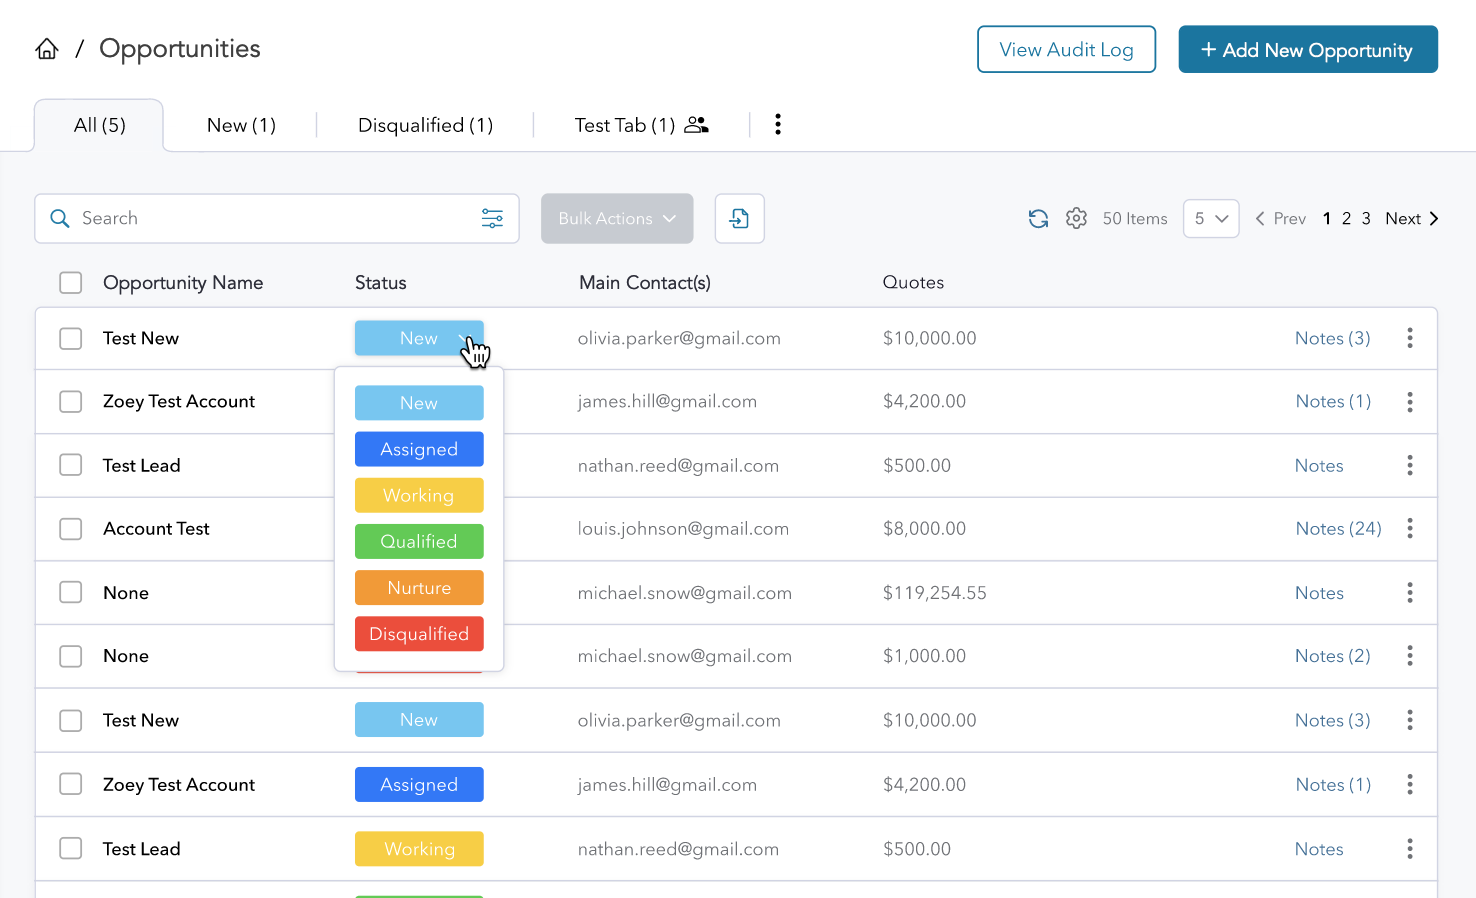Pick the light-blue New option in dropdown

coord(419,403)
